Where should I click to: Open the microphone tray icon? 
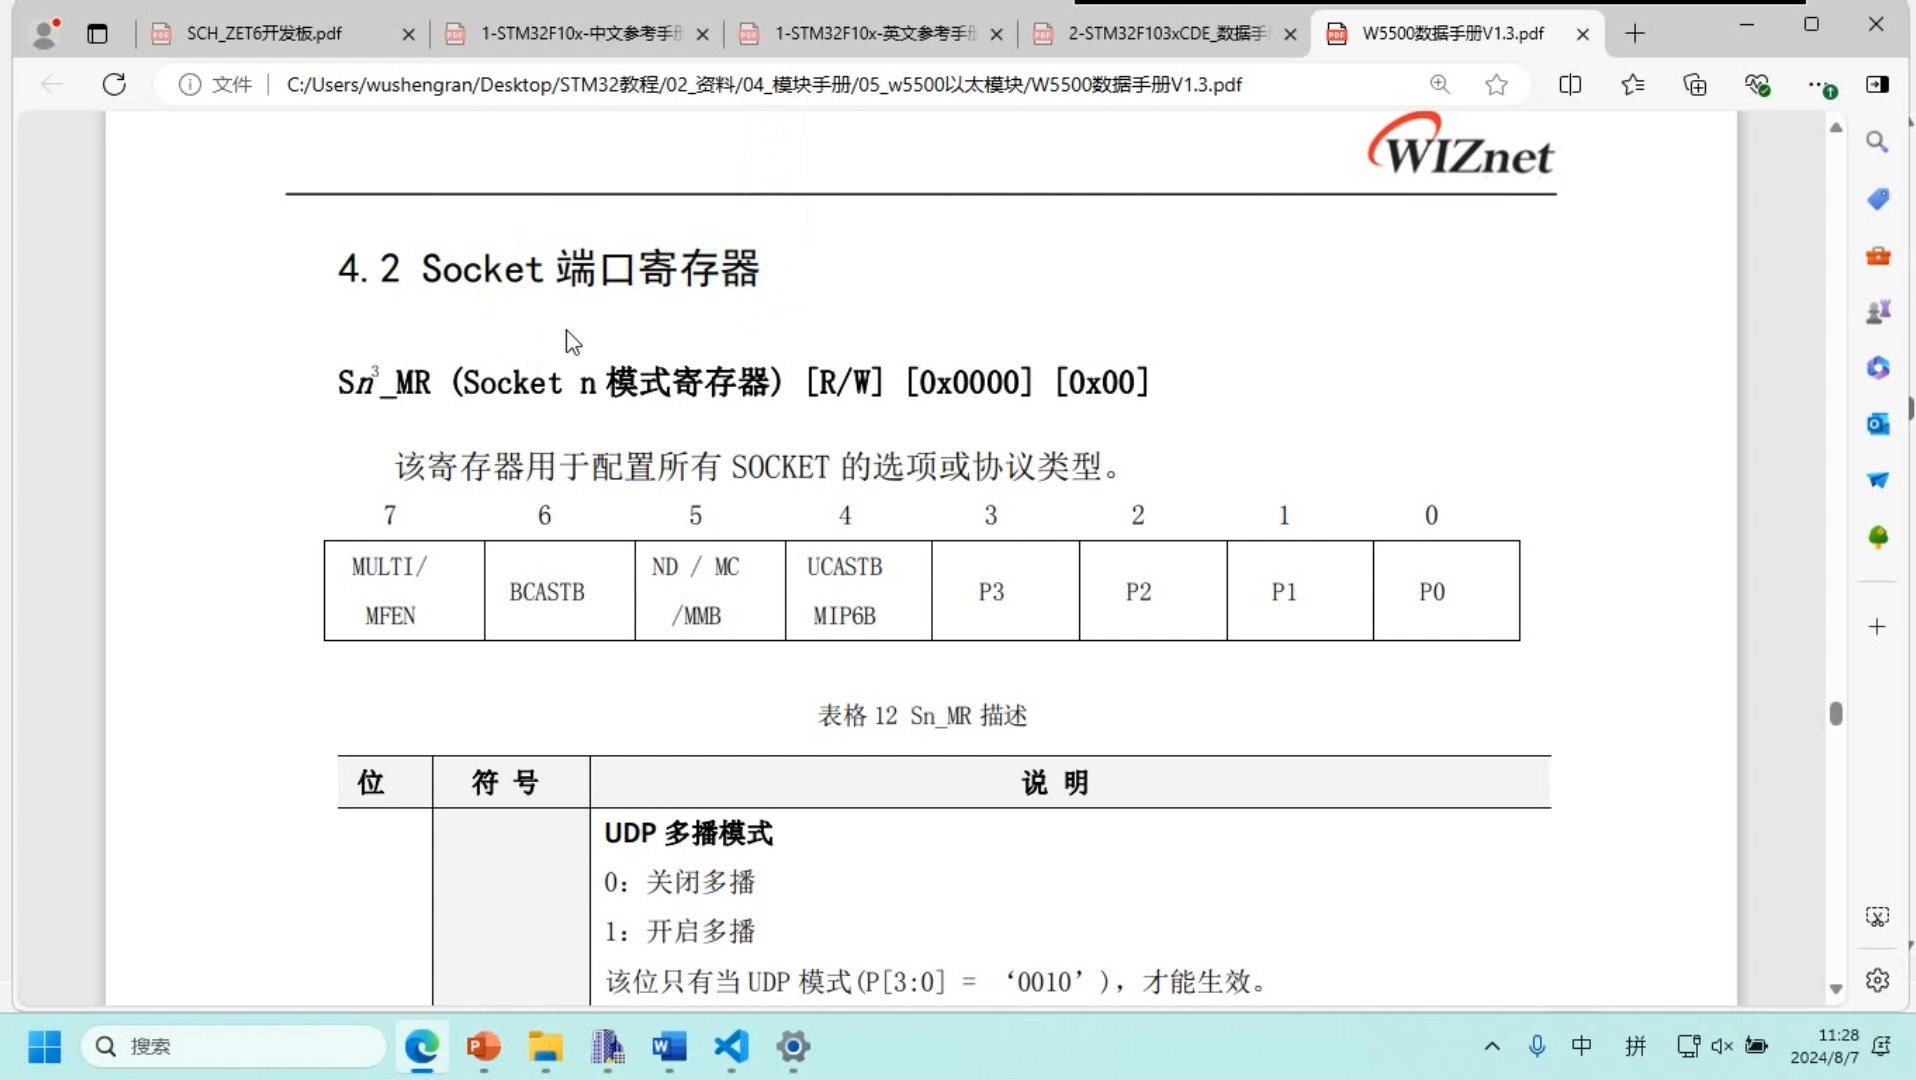pyautogui.click(x=1537, y=1046)
